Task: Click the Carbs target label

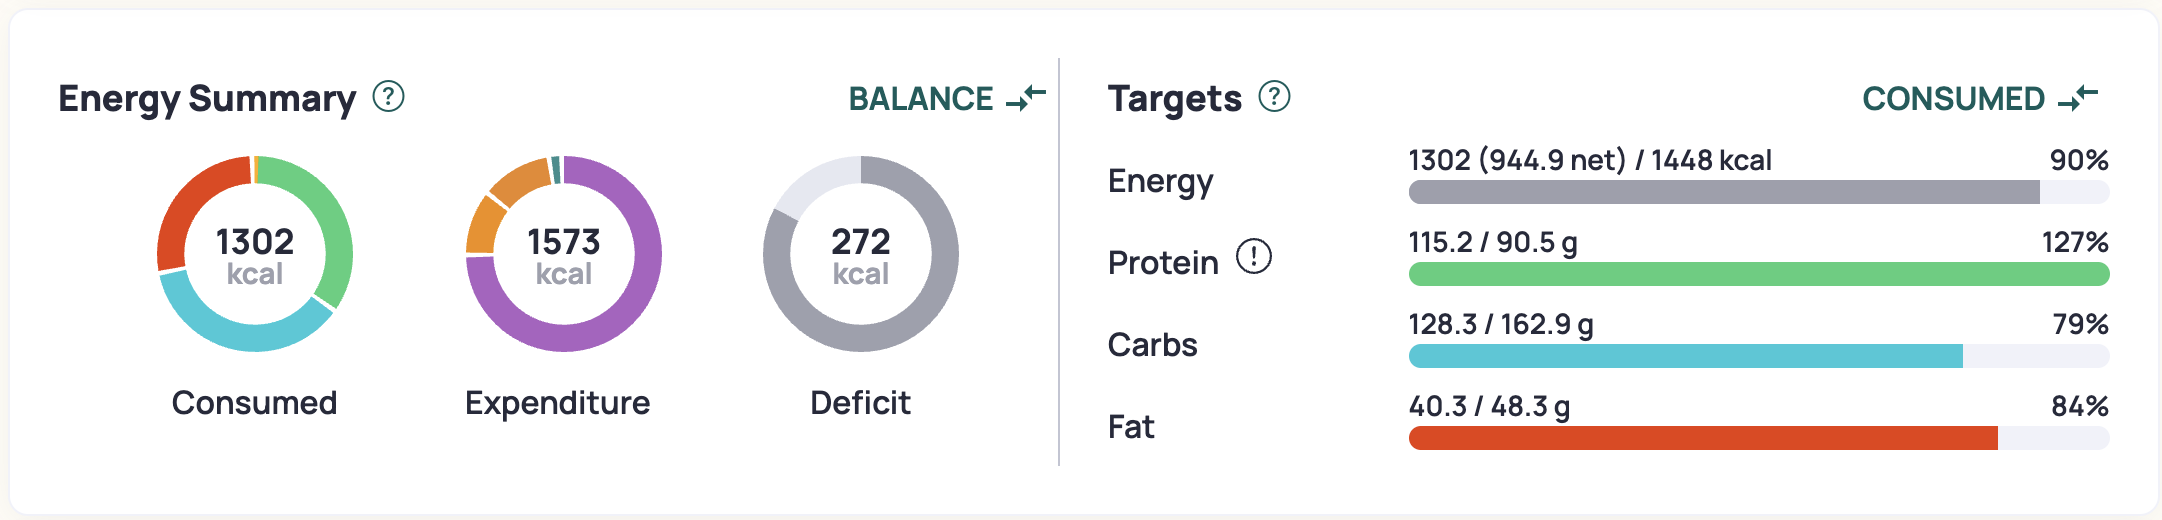Action: [x=1152, y=345]
